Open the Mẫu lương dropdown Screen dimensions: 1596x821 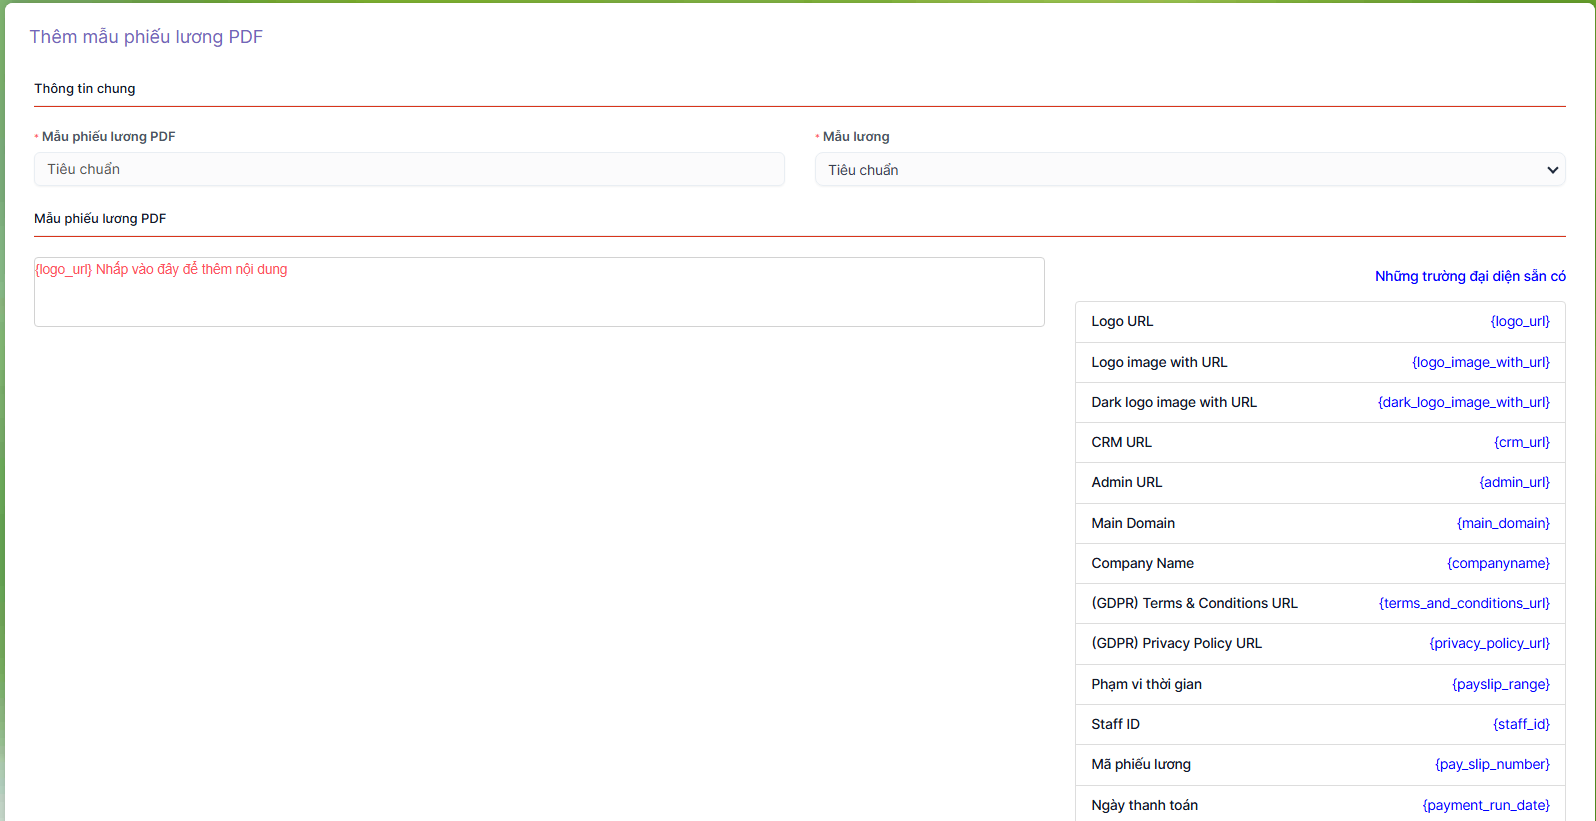[x=1189, y=170]
